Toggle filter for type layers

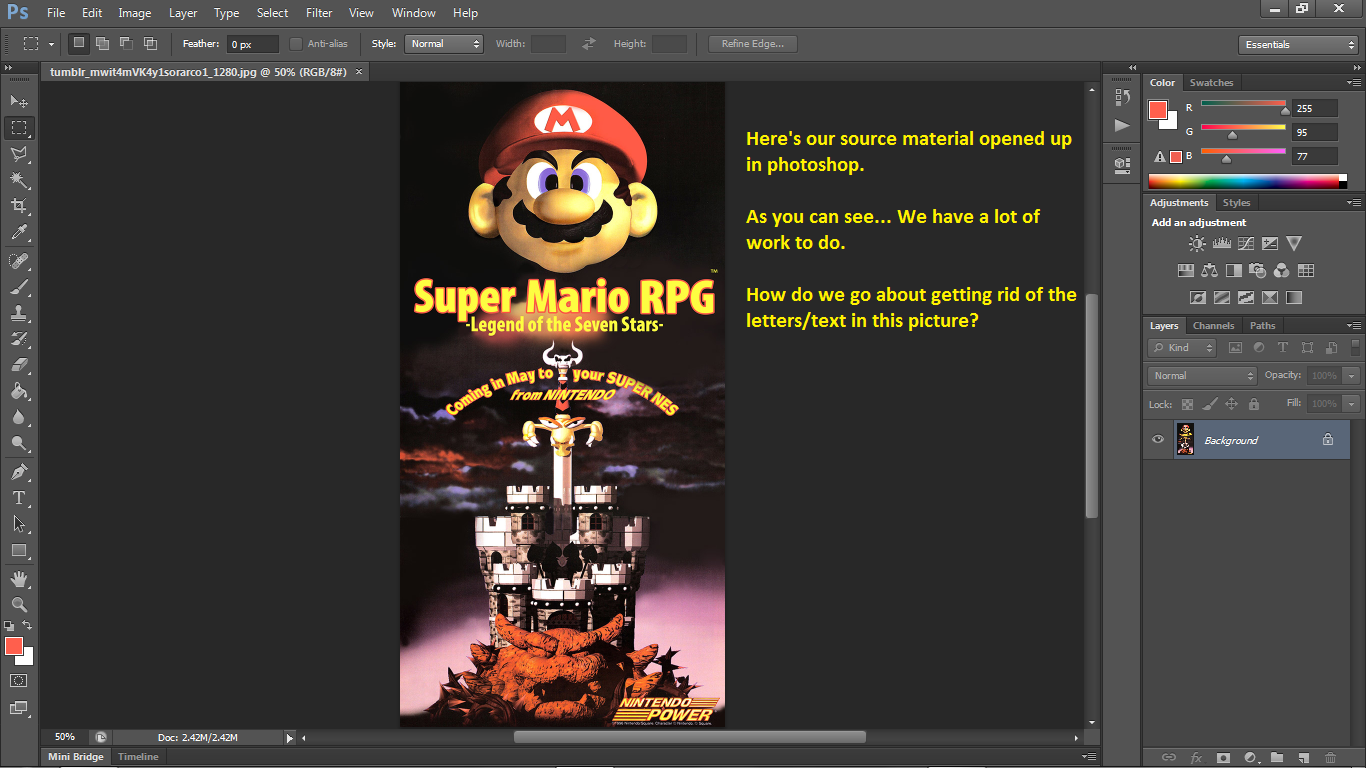tap(1283, 348)
